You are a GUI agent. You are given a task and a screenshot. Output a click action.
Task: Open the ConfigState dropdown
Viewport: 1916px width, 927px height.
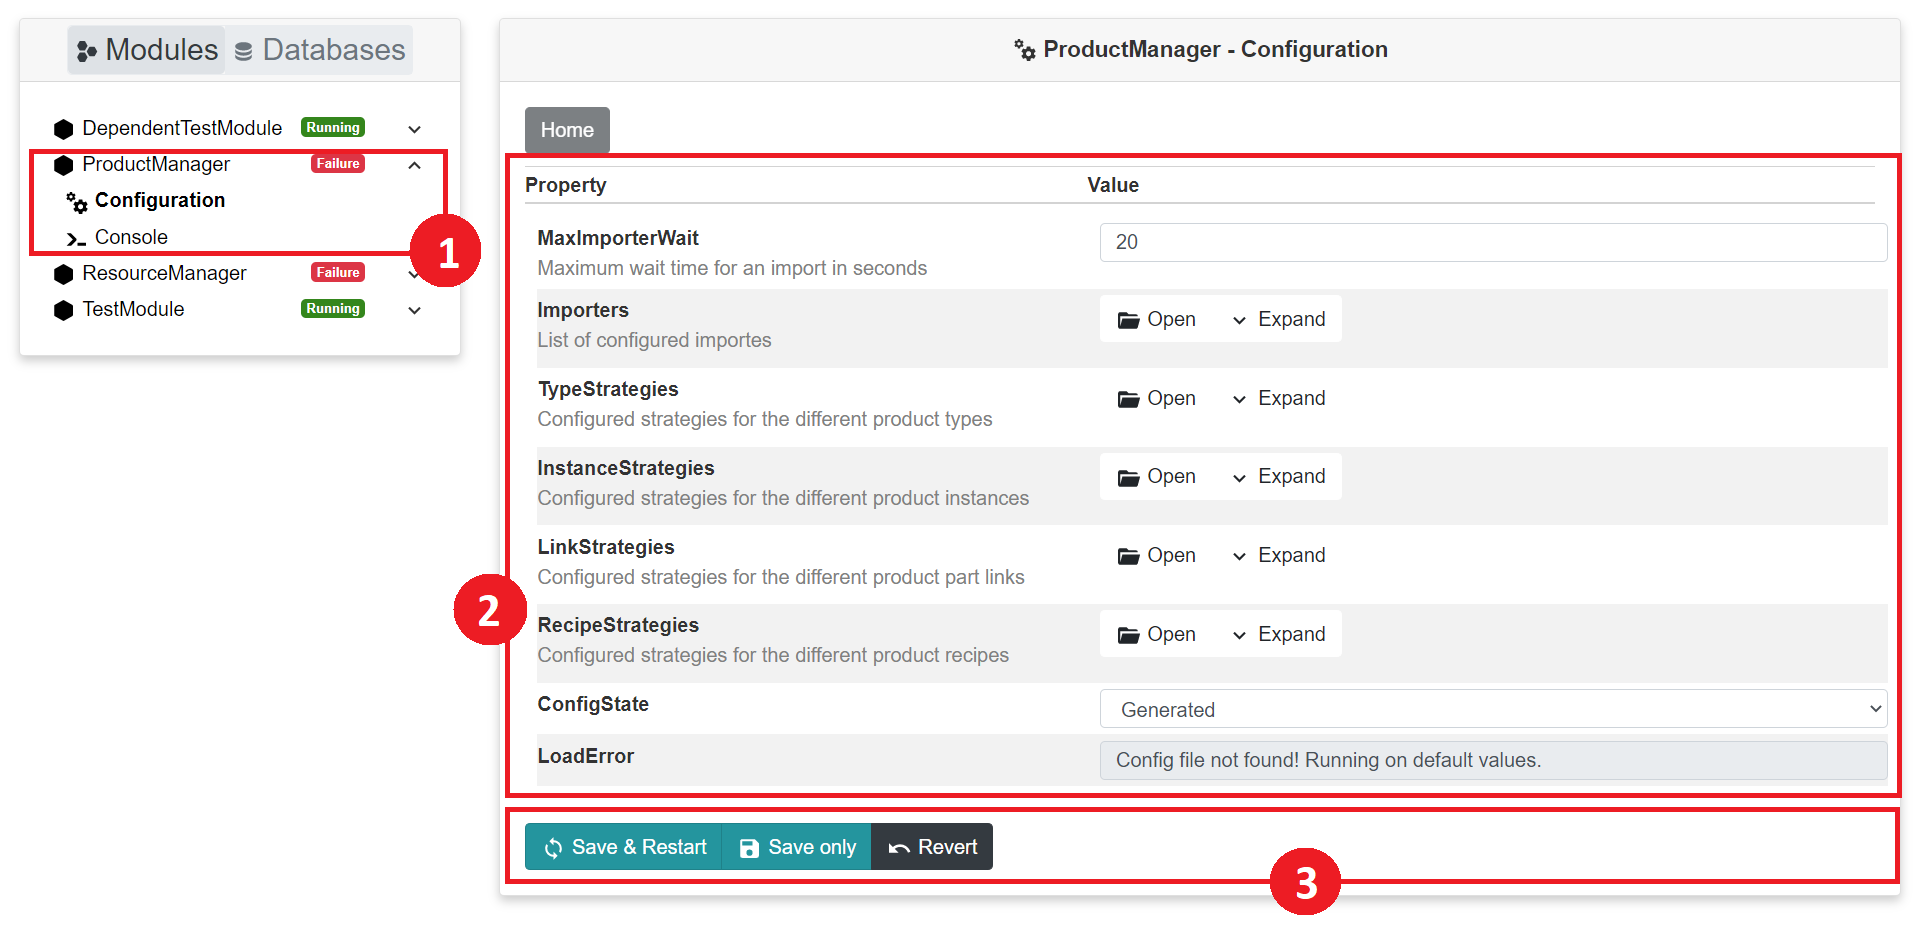tap(1493, 709)
